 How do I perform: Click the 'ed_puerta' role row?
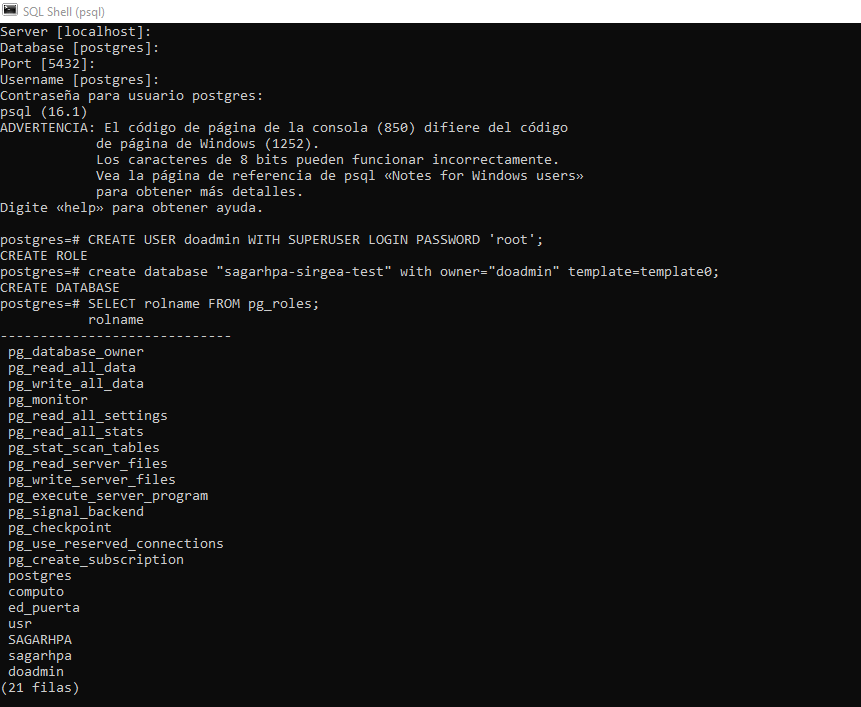coord(44,608)
